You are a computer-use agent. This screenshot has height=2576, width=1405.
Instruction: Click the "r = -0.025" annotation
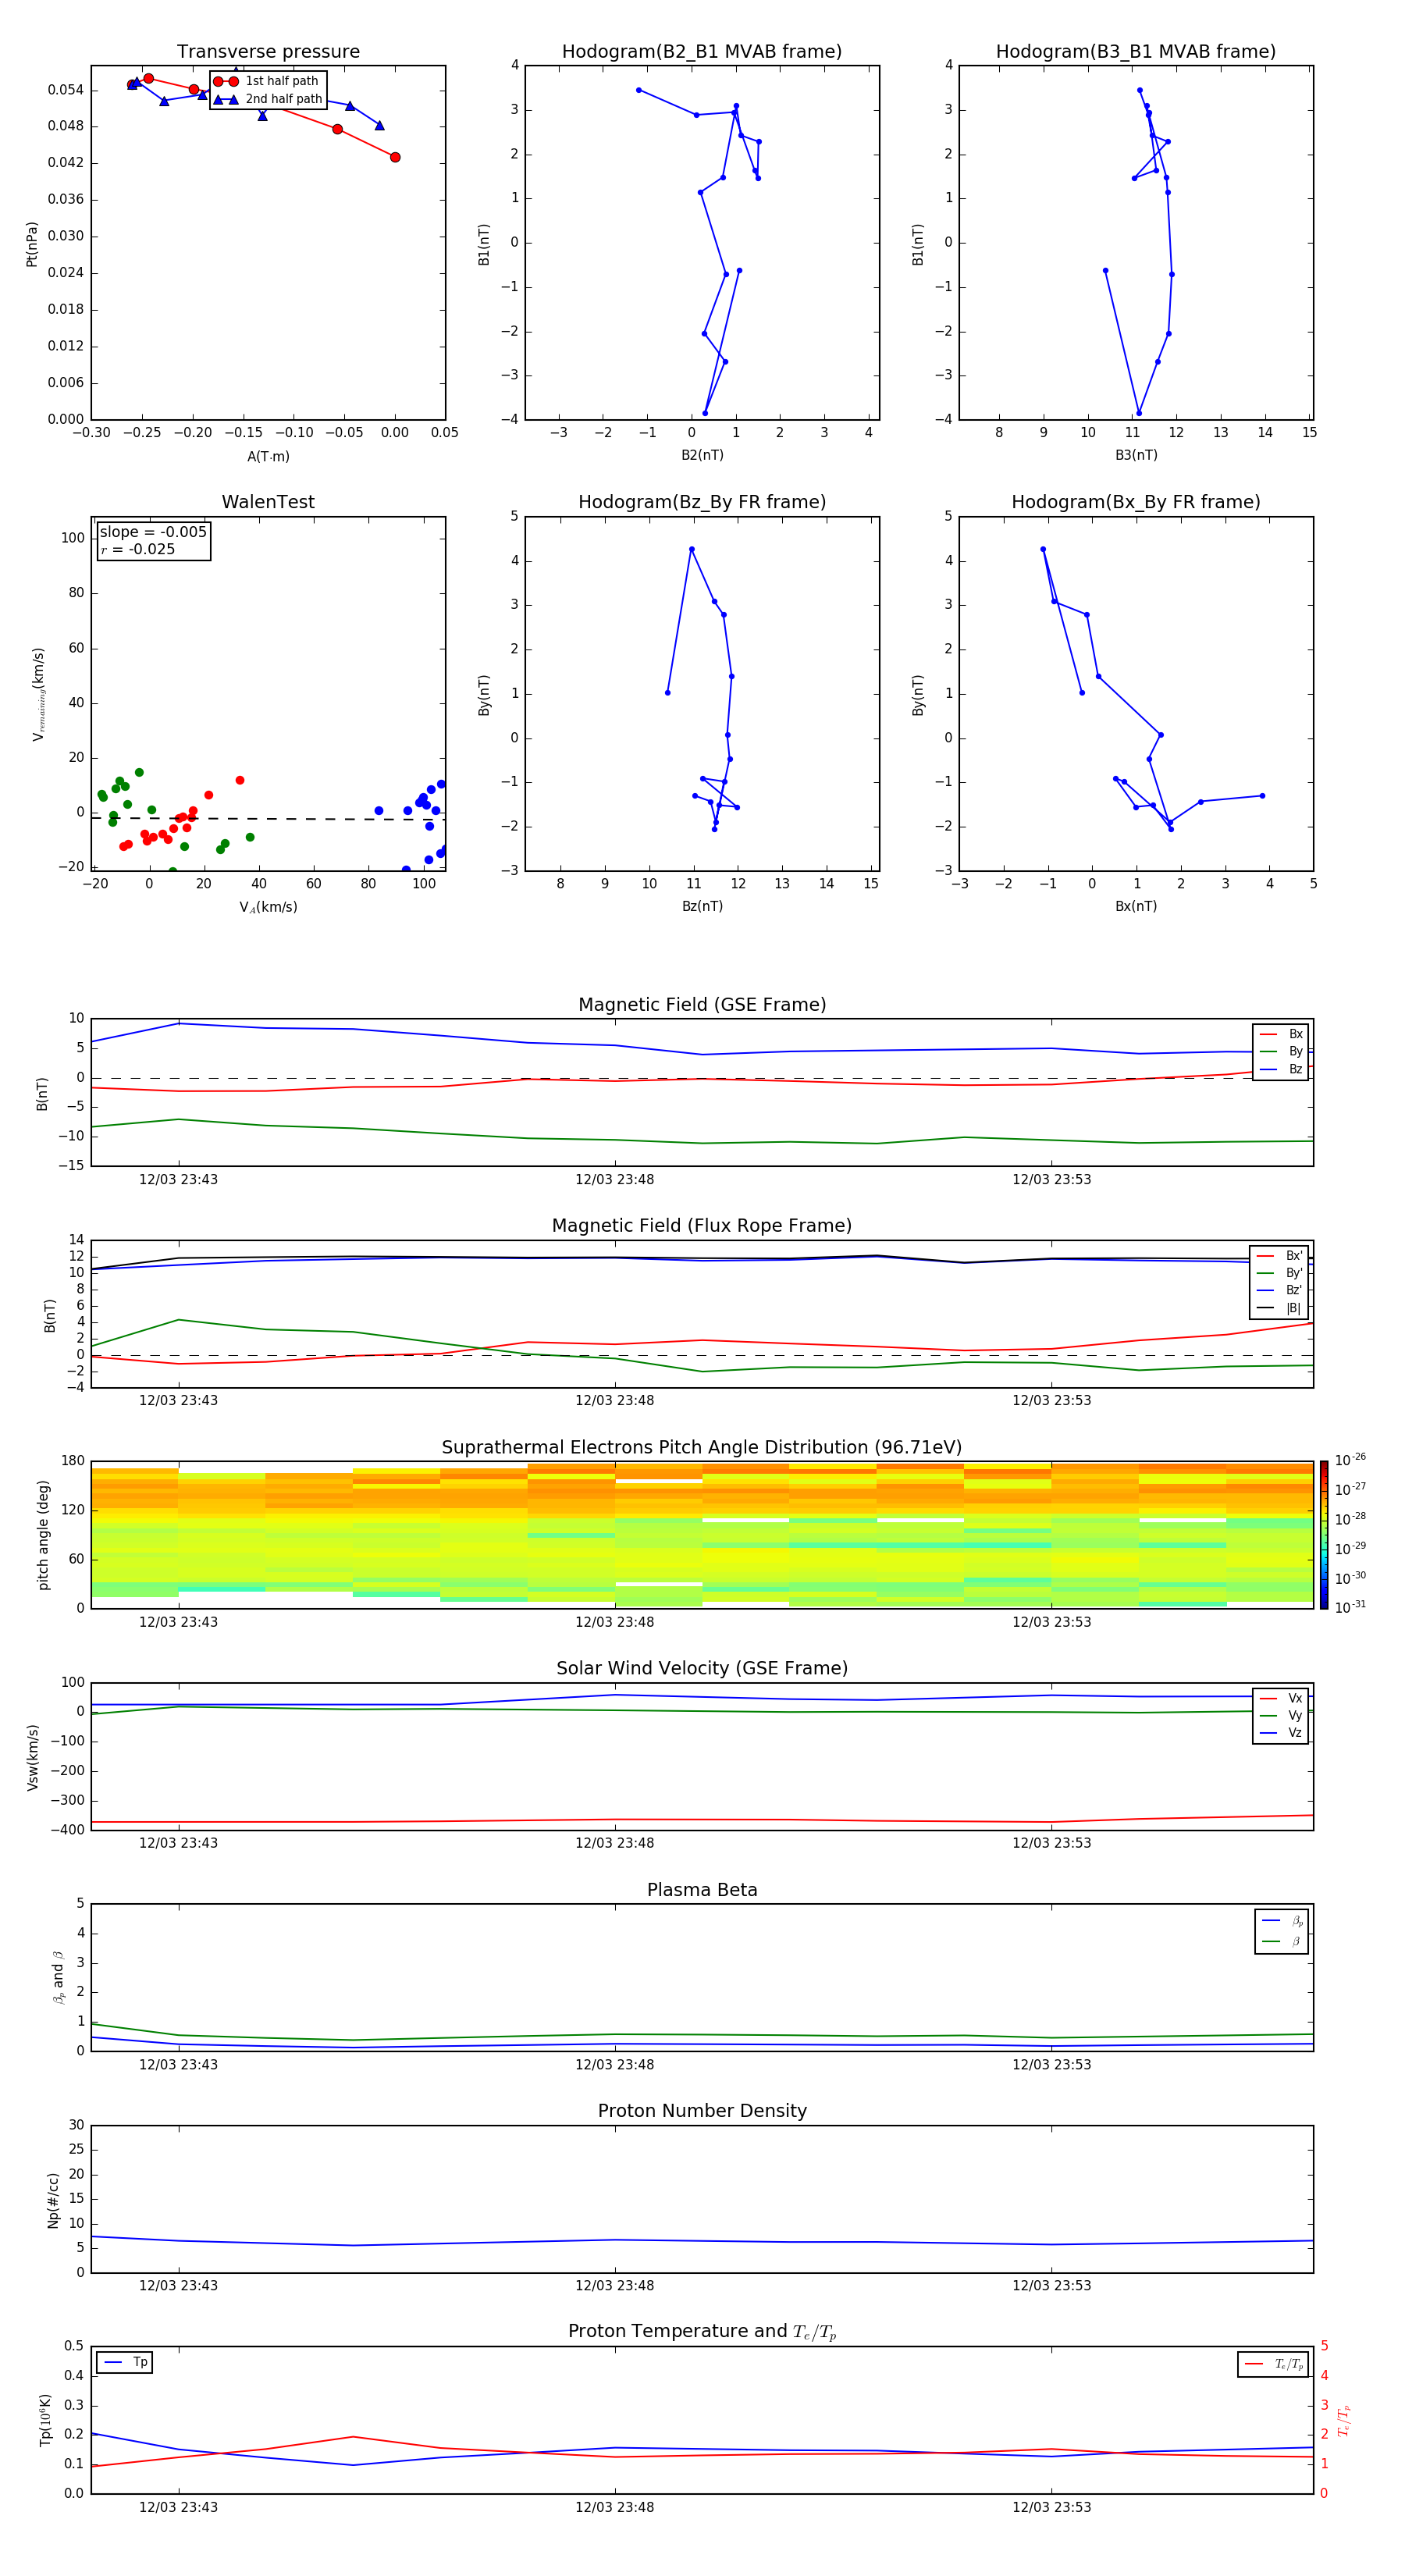click(137, 549)
